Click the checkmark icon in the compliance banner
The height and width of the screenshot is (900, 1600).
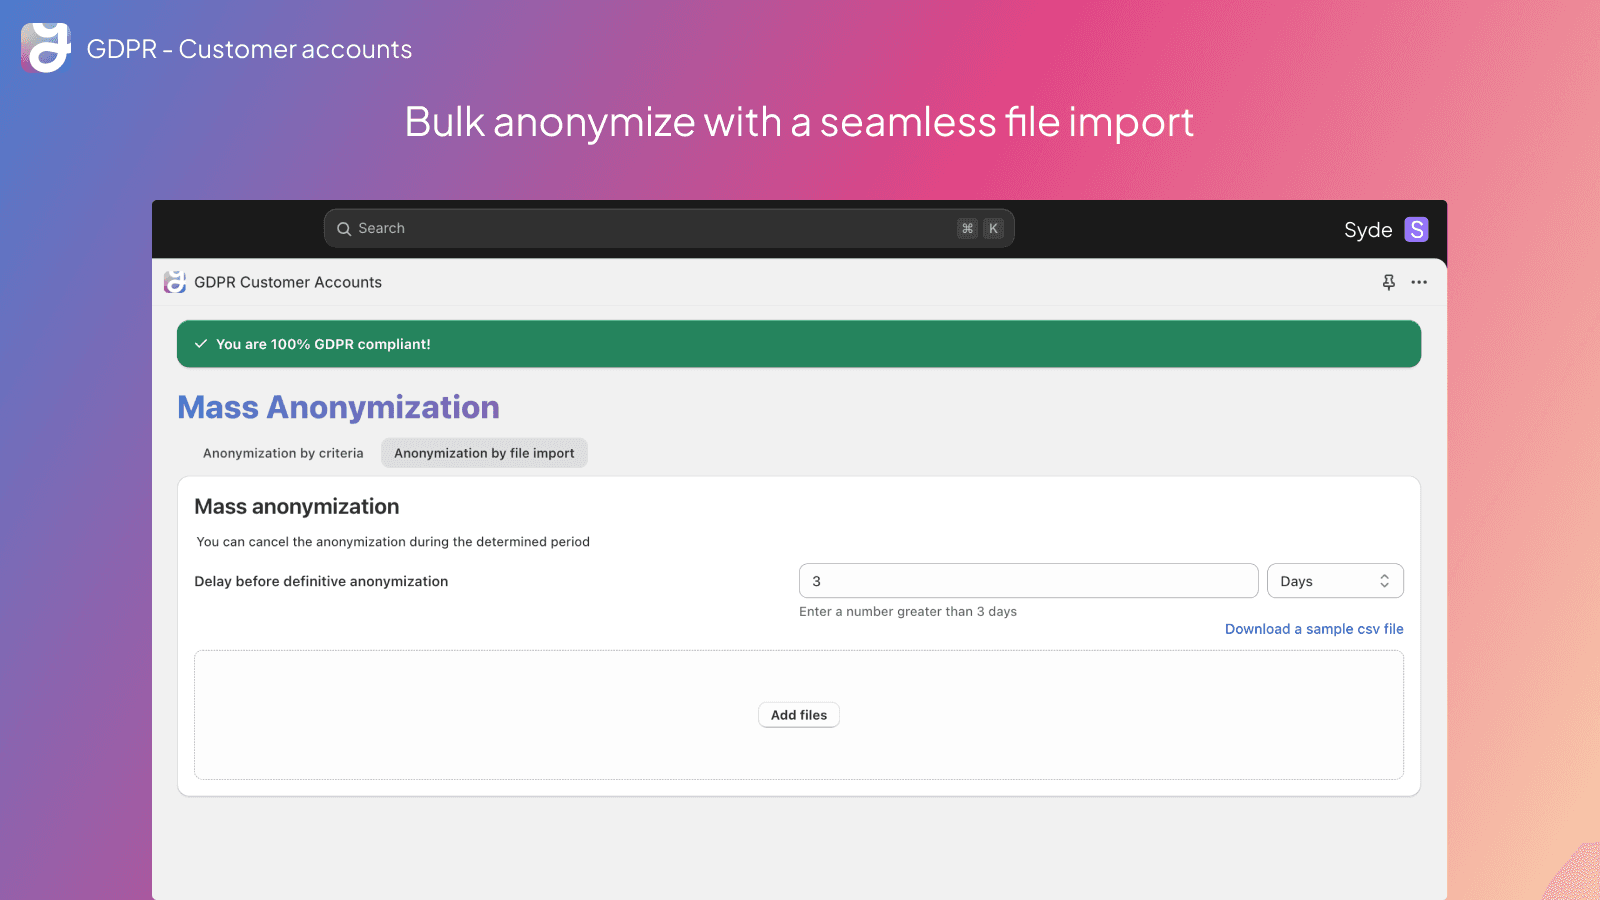point(201,344)
